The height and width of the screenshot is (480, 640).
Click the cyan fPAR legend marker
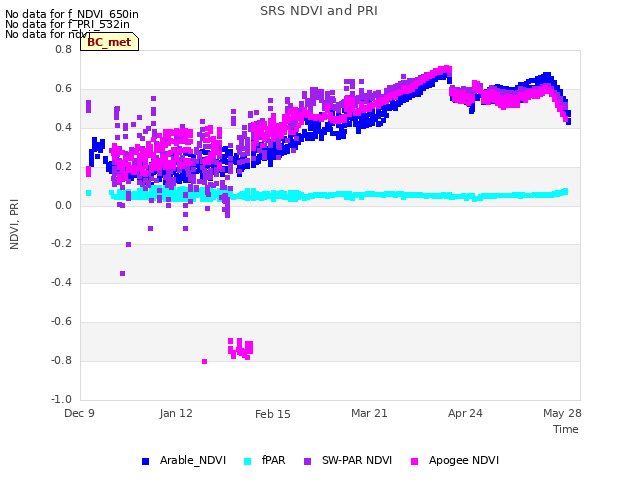point(247,461)
